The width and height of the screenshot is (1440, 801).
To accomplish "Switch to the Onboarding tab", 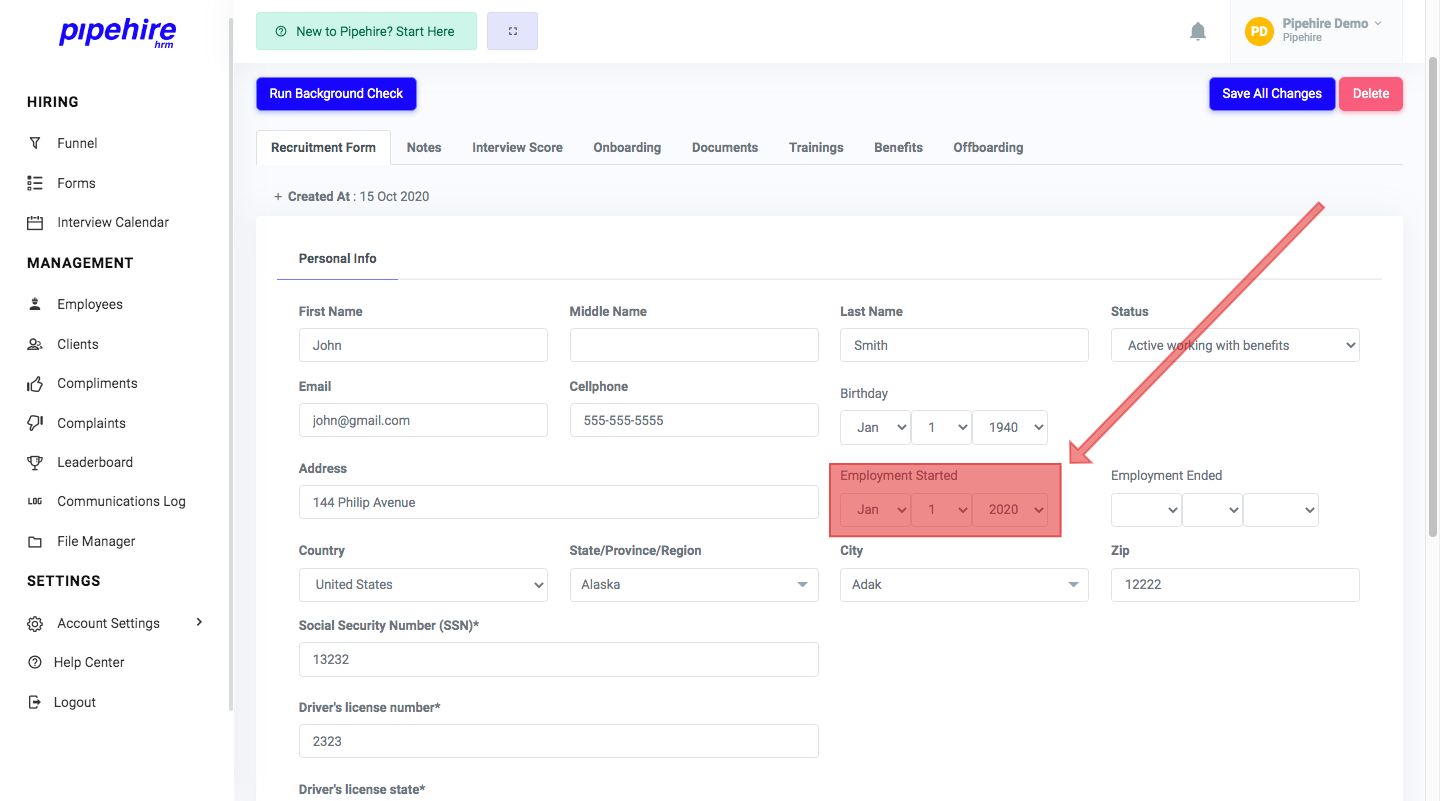I will 627,147.
